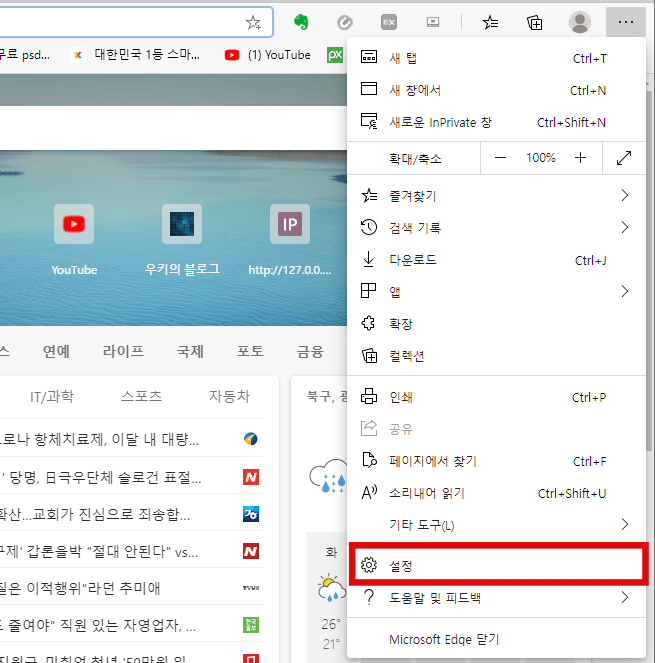
Task: Open 새 탭 menu entry
Action: [496, 58]
